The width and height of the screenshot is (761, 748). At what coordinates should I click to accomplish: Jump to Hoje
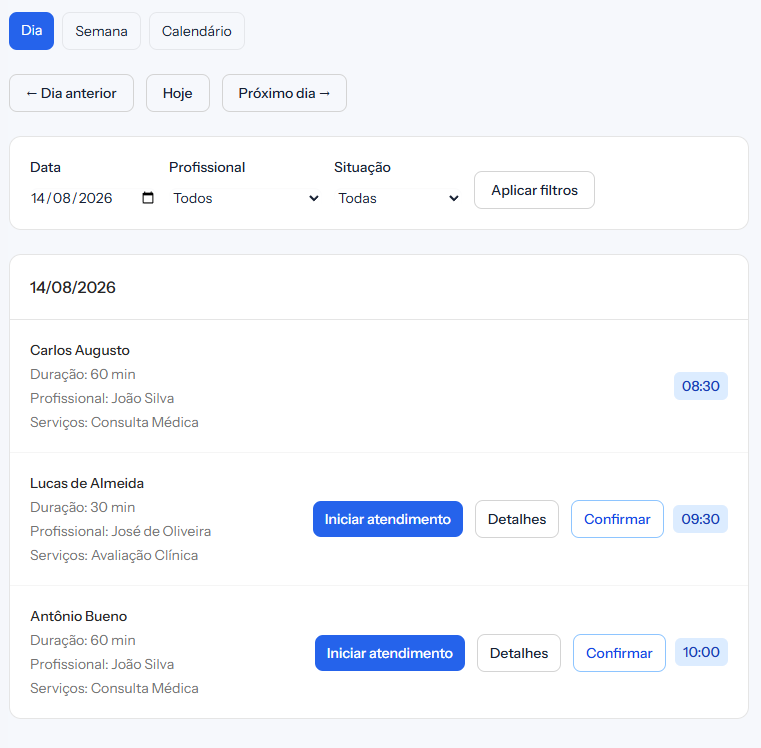(x=178, y=93)
